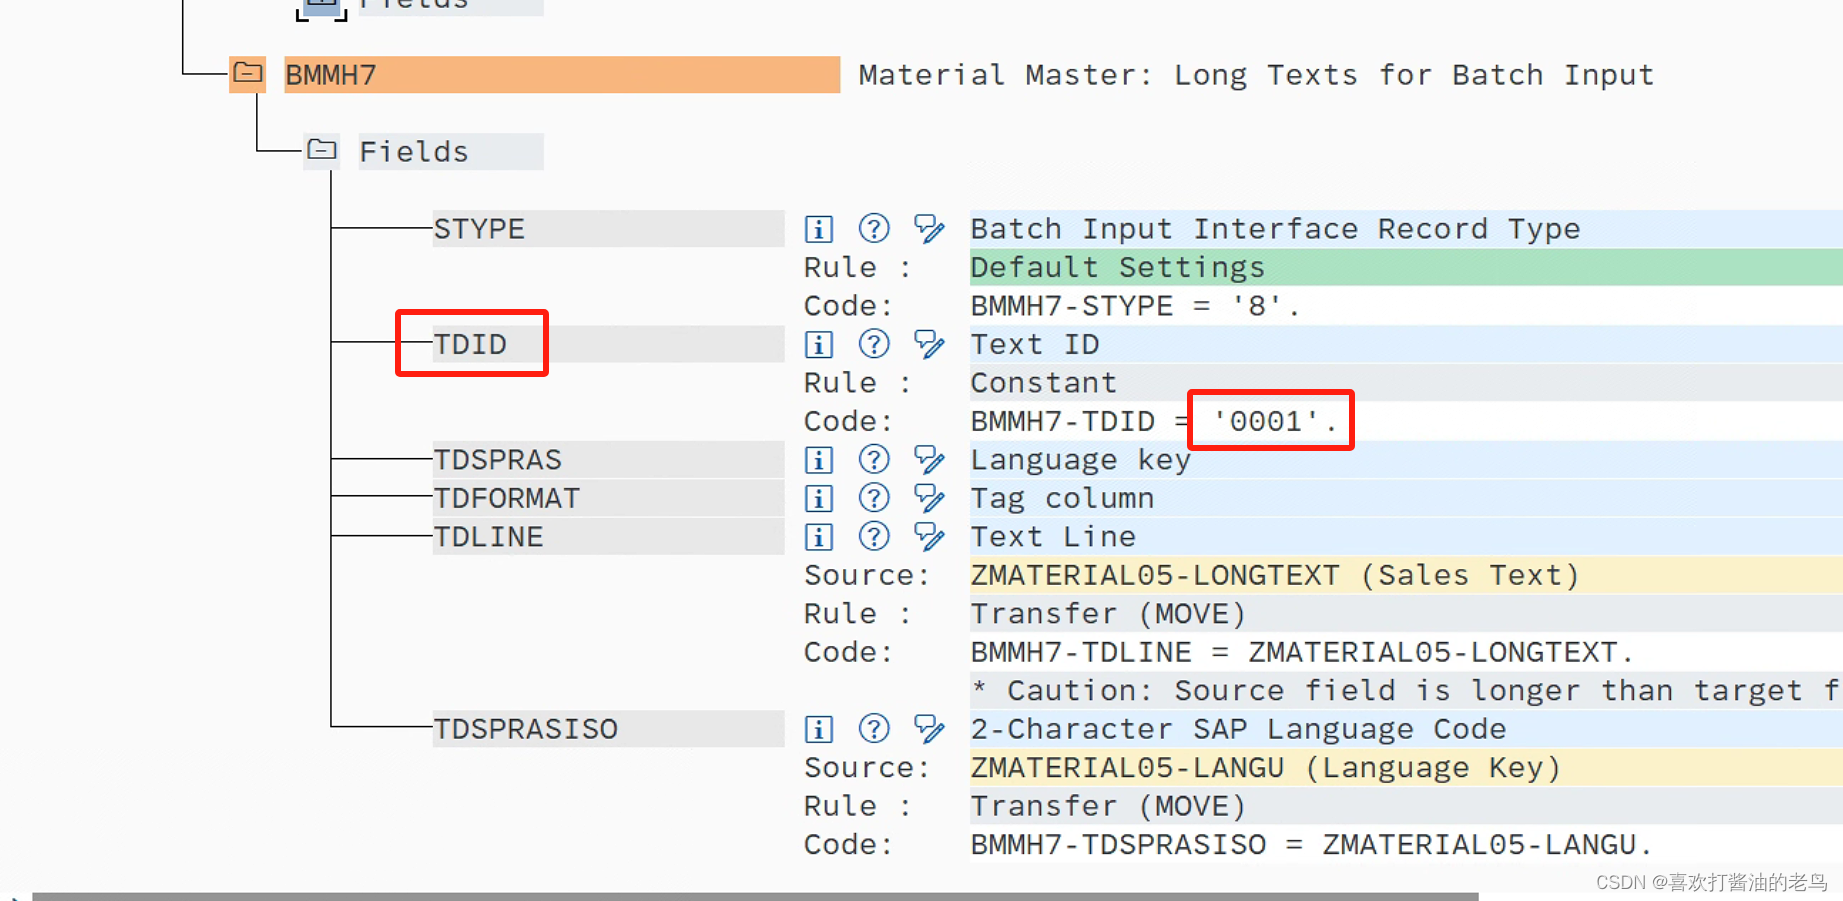Click the documentation icon beside TDSPRASISO
This screenshot has width=1843, height=901.
point(818,728)
